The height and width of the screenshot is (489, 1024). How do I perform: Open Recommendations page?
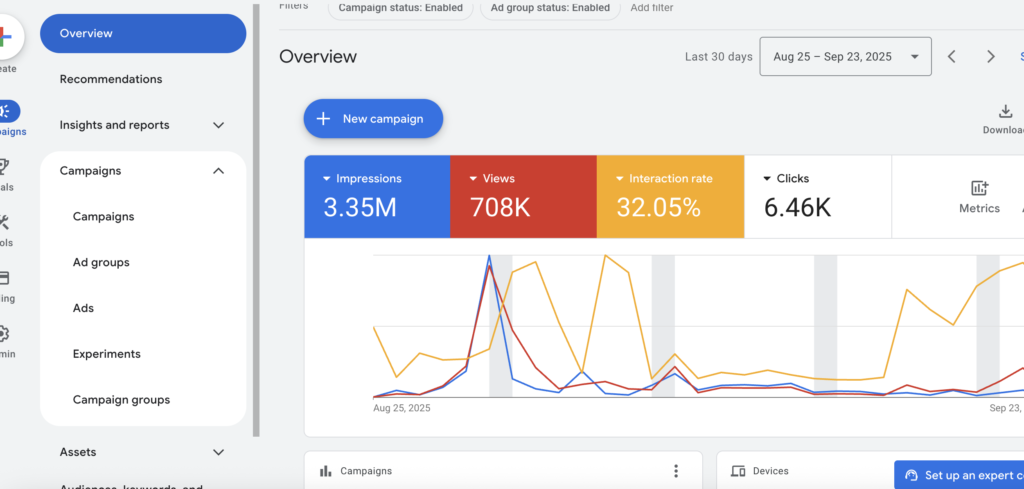pyautogui.click(x=111, y=79)
